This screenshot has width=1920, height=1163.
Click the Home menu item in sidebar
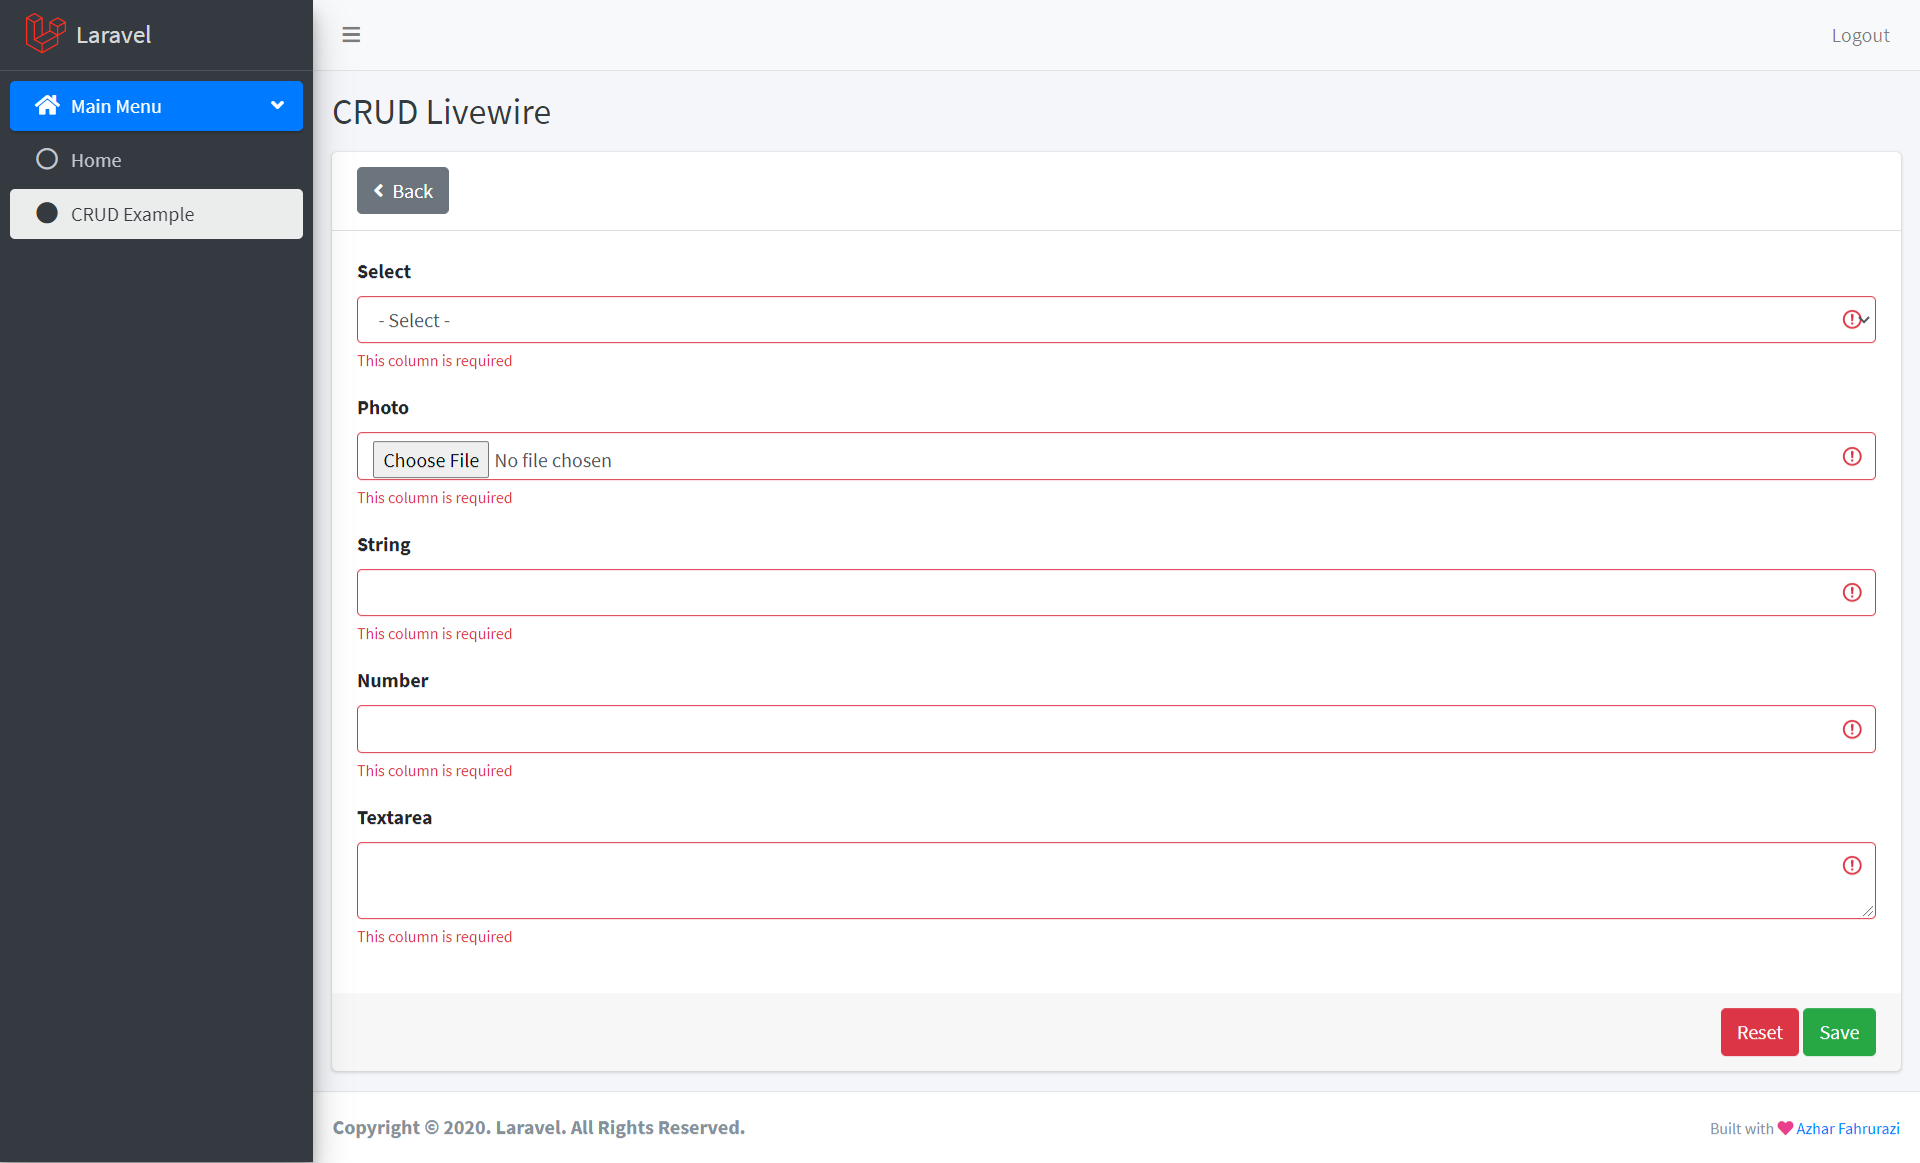point(155,159)
